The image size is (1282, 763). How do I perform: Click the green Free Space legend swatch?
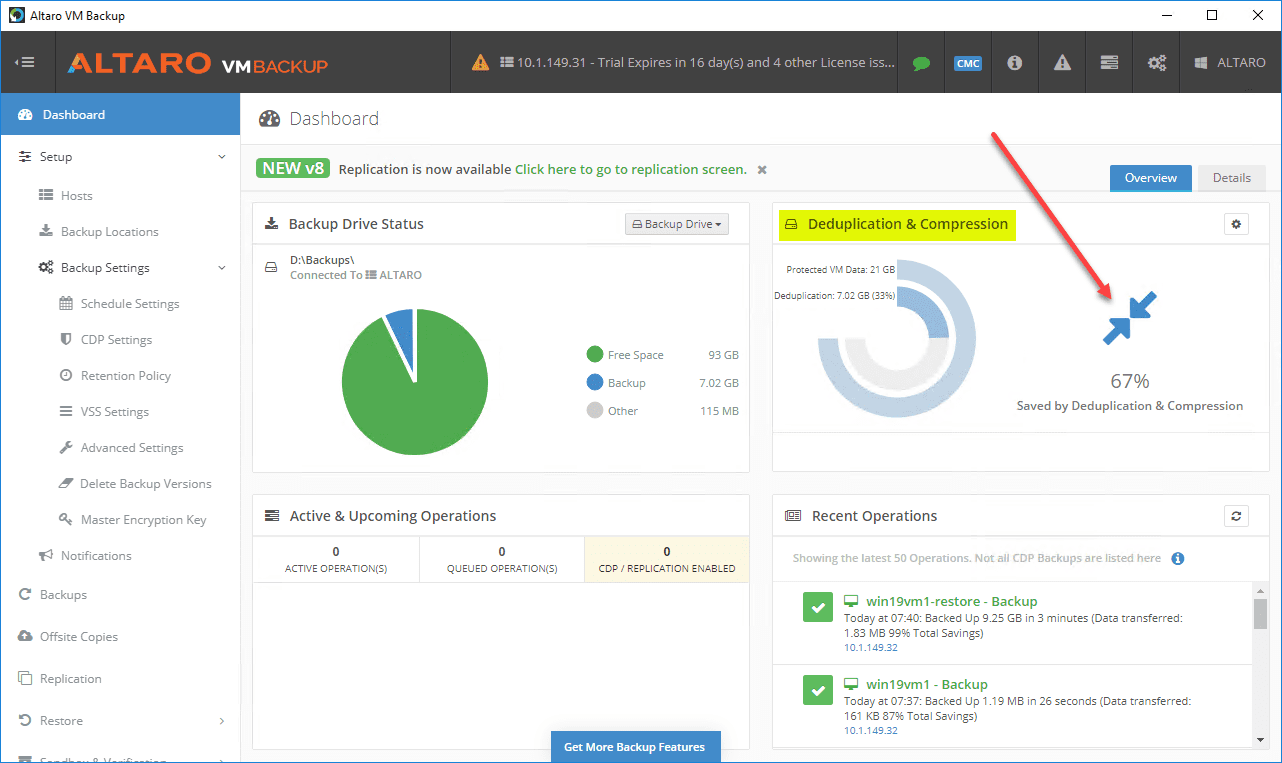[x=595, y=354]
